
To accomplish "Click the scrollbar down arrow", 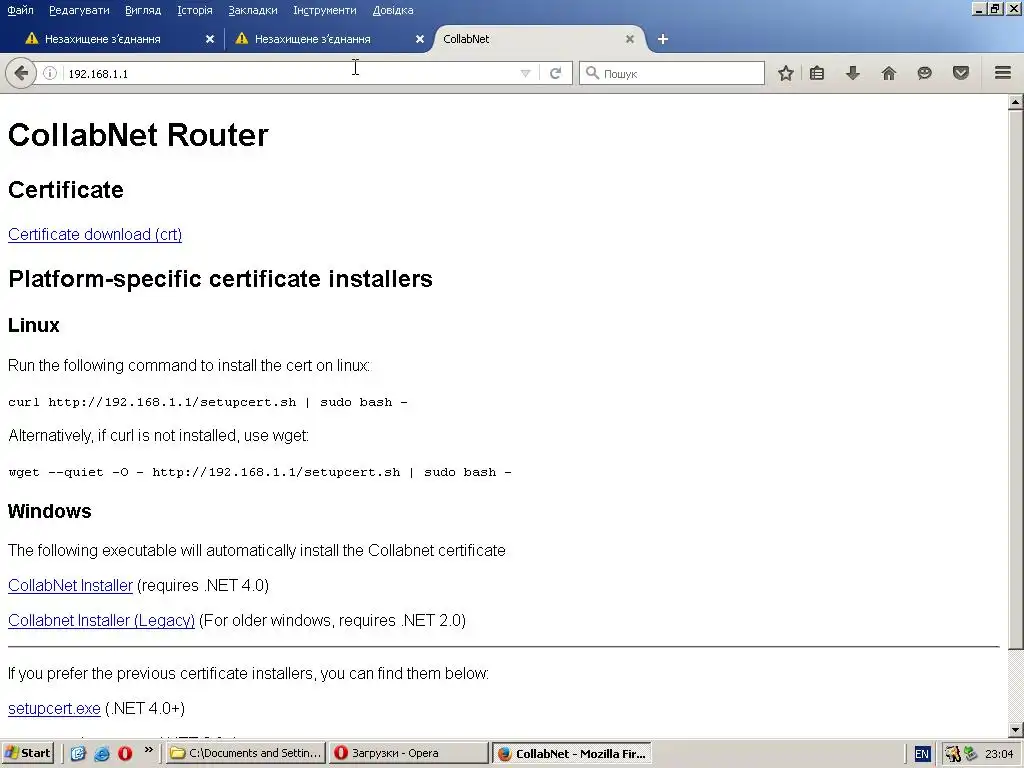I will (x=1015, y=730).
